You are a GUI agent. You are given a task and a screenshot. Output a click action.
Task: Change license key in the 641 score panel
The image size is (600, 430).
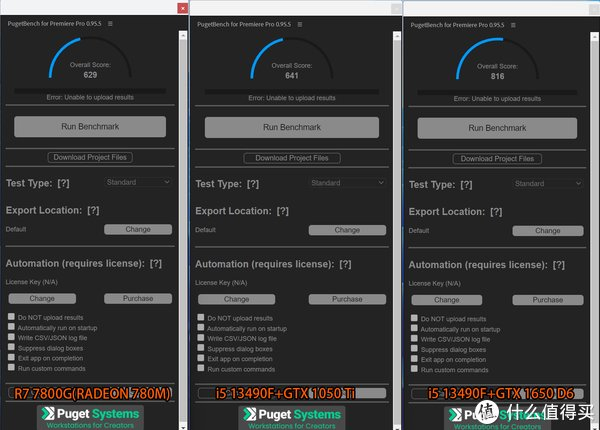point(236,299)
